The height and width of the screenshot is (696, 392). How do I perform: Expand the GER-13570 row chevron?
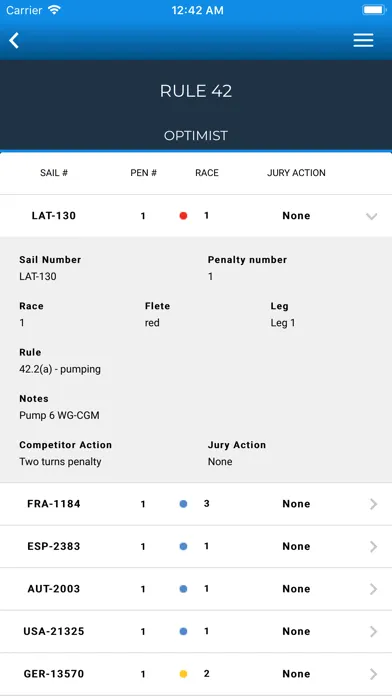[373, 674]
